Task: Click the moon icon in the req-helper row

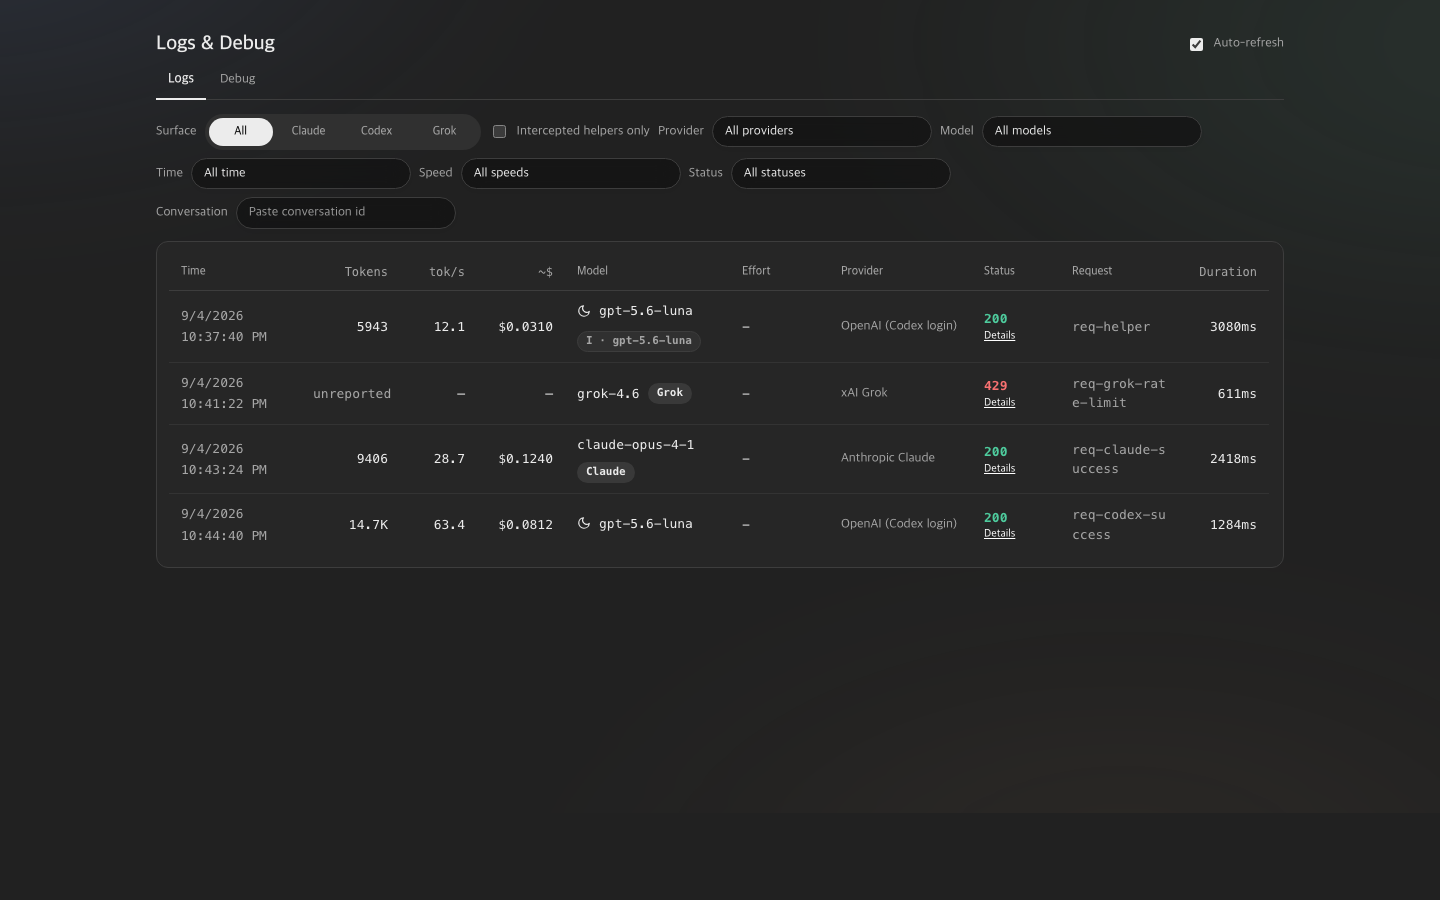Action: click(x=584, y=311)
